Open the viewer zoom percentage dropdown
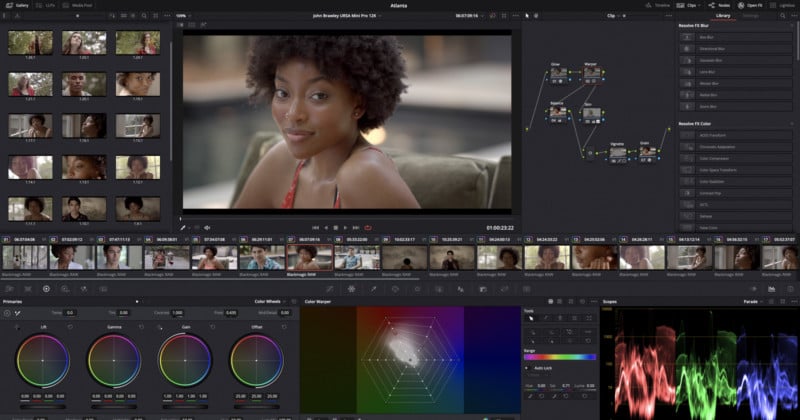Viewport: 800px width, 420px height. click(x=183, y=16)
